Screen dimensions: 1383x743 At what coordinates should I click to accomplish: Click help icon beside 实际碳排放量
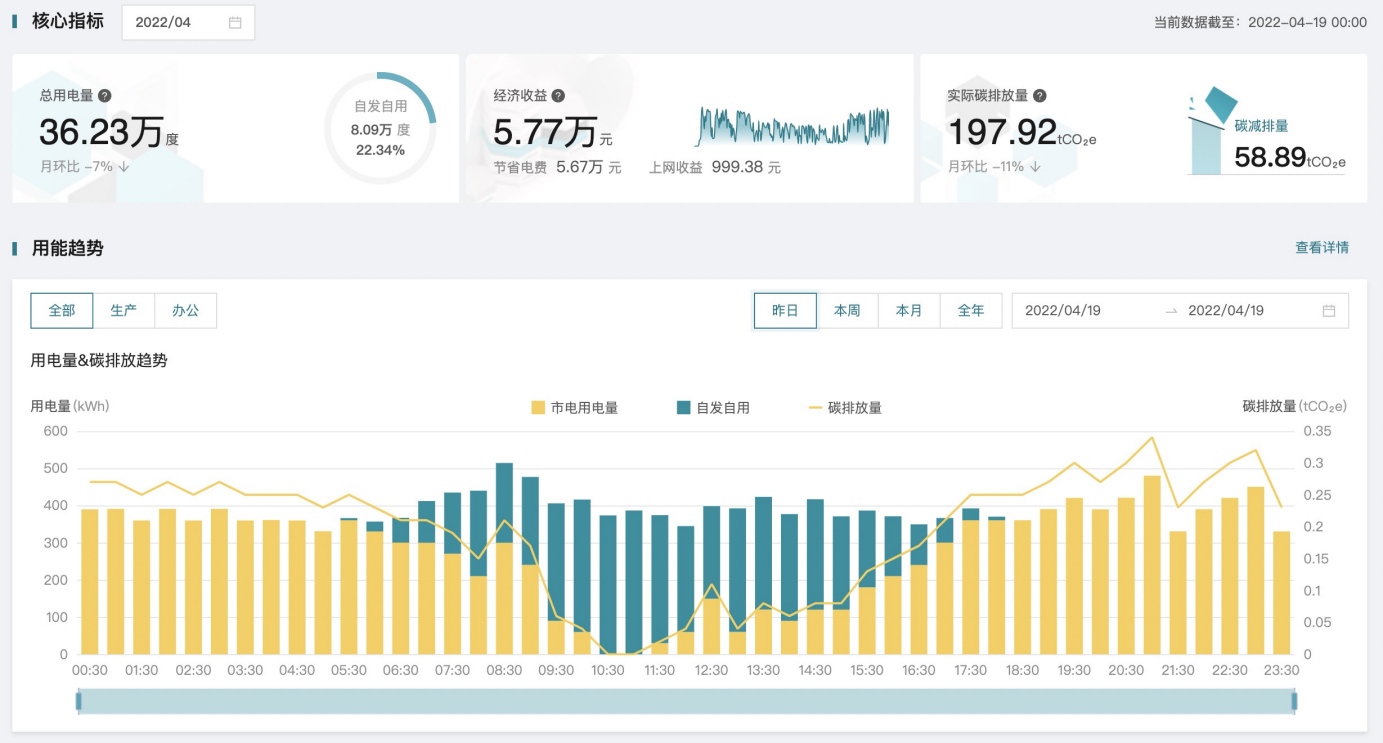[1040, 96]
